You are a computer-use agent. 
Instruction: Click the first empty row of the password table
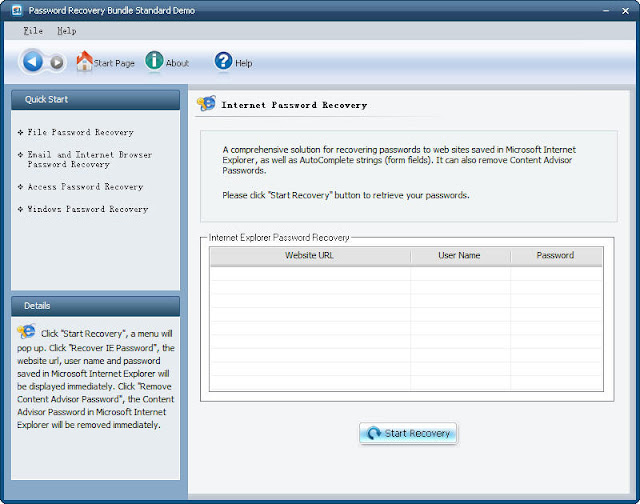[406, 273]
